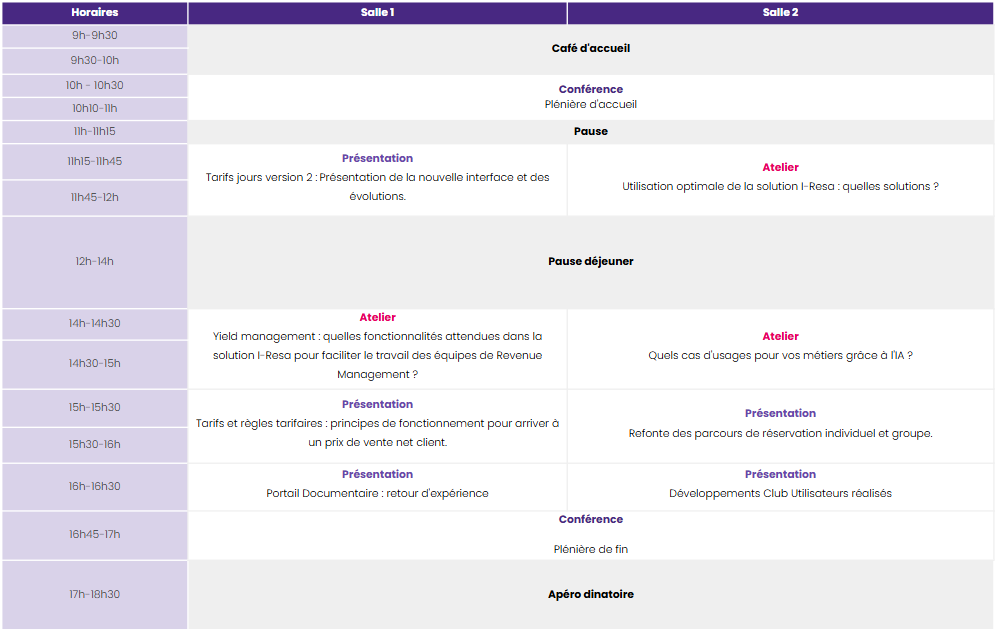Viewport: 997px width, 631px height.
Task: Select the Portail Documentaire presentation
Action: click(x=377, y=493)
